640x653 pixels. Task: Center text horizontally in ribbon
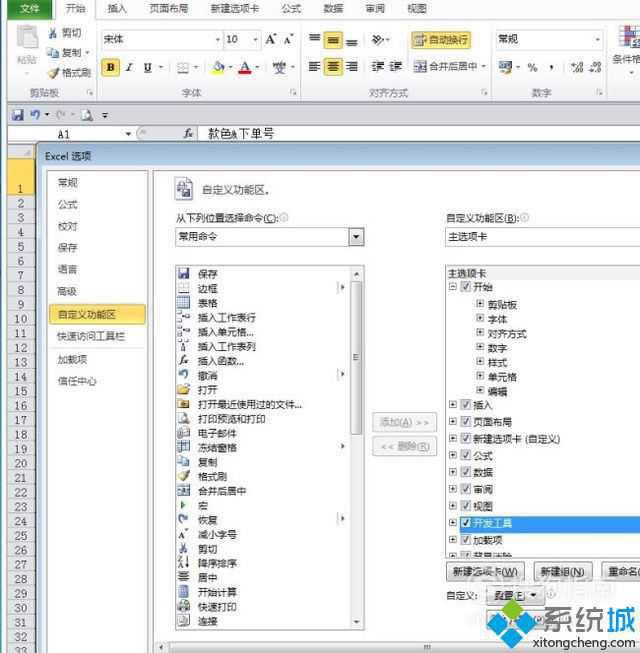point(333,66)
